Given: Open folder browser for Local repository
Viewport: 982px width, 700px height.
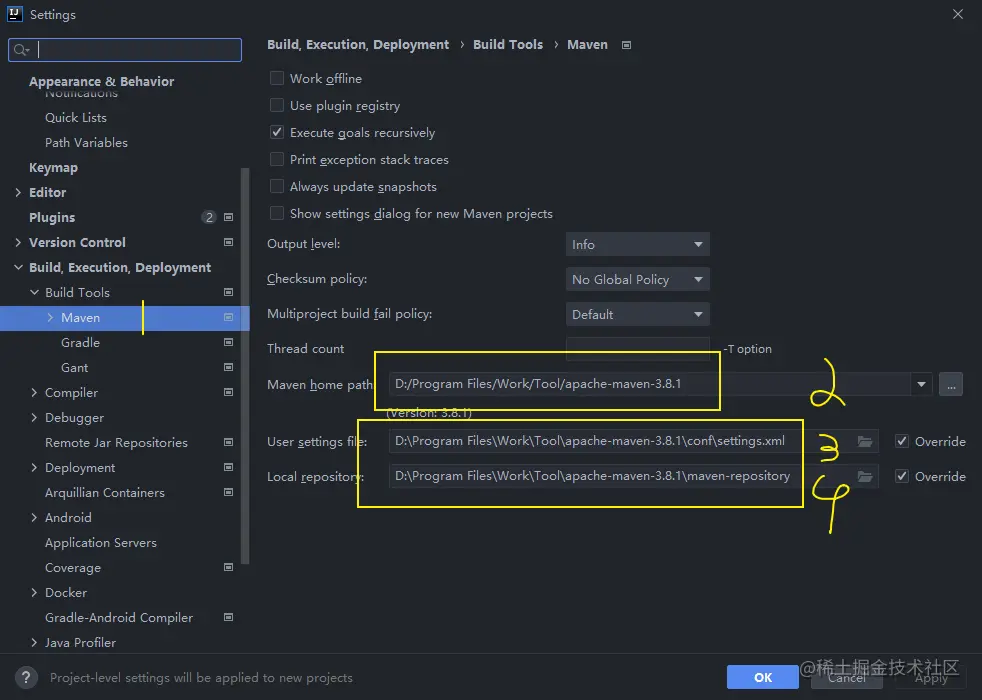Looking at the screenshot, I should pyautogui.click(x=865, y=476).
